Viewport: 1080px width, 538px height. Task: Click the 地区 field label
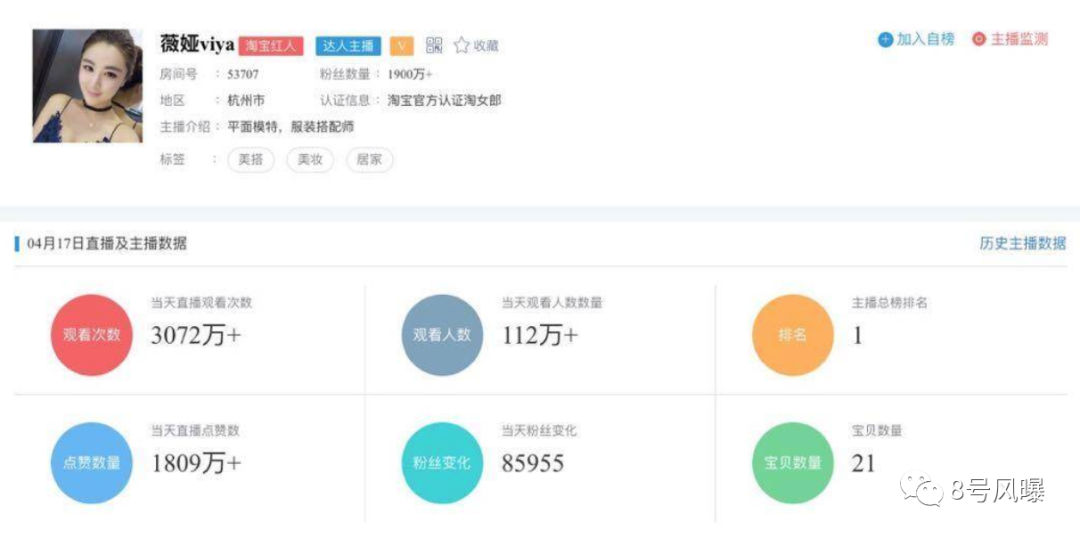coord(172,101)
